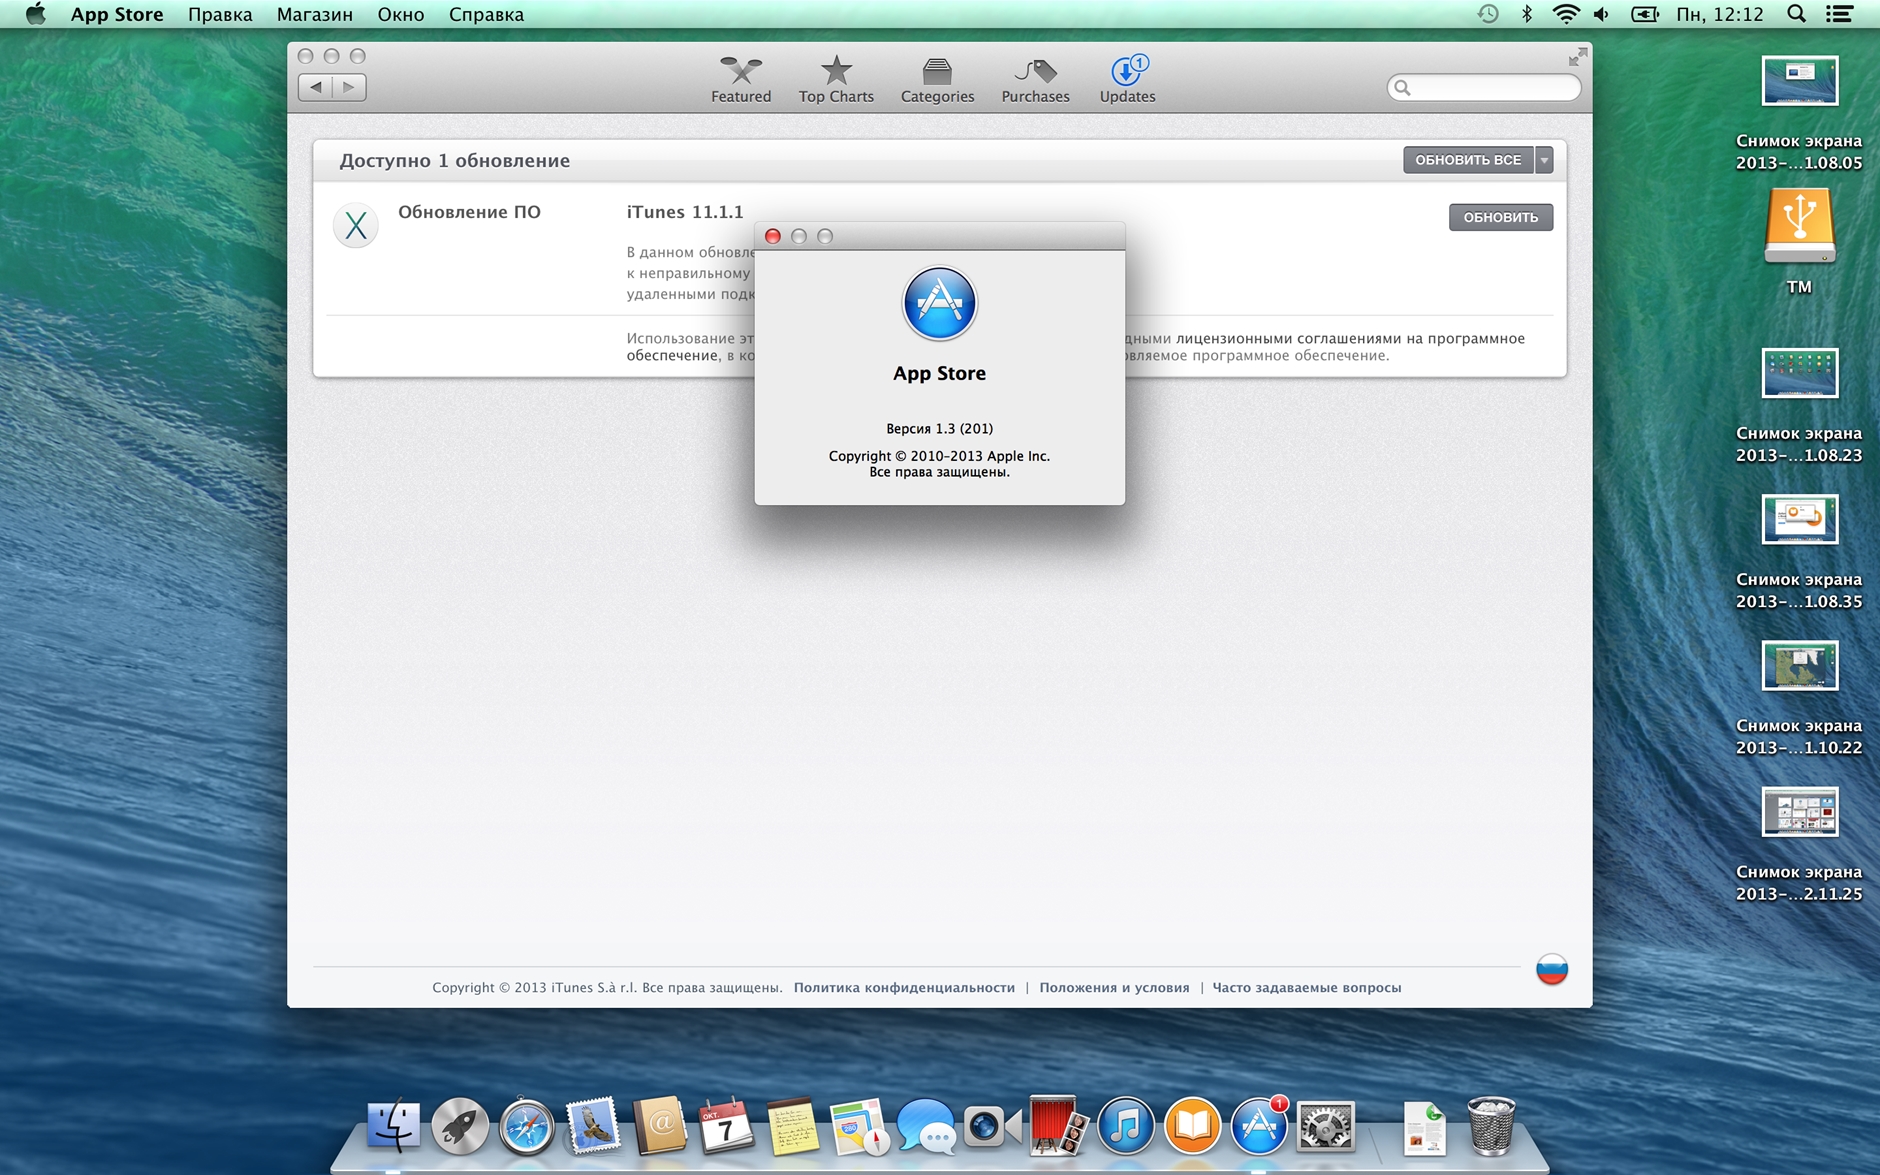Click the ОБНОВИТЬ ВСЕ button
The height and width of the screenshot is (1175, 1880).
click(1468, 160)
